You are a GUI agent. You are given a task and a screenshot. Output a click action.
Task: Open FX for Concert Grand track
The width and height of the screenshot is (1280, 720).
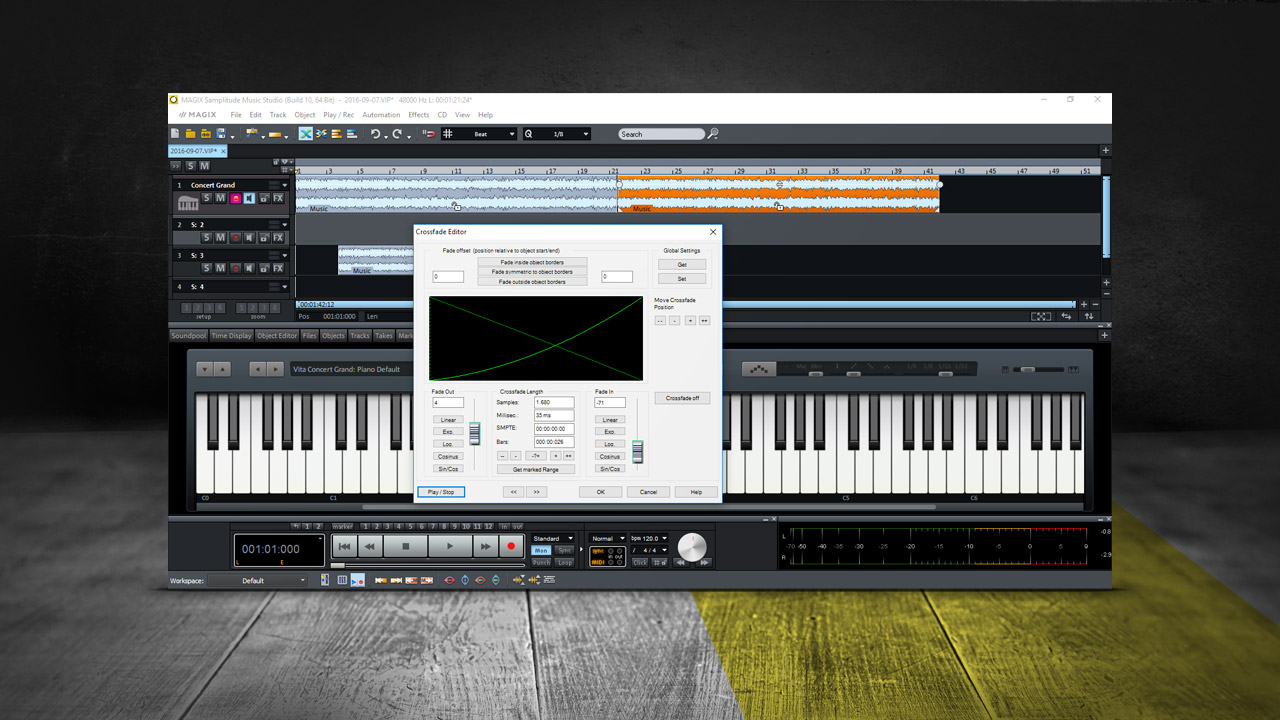[278, 199]
